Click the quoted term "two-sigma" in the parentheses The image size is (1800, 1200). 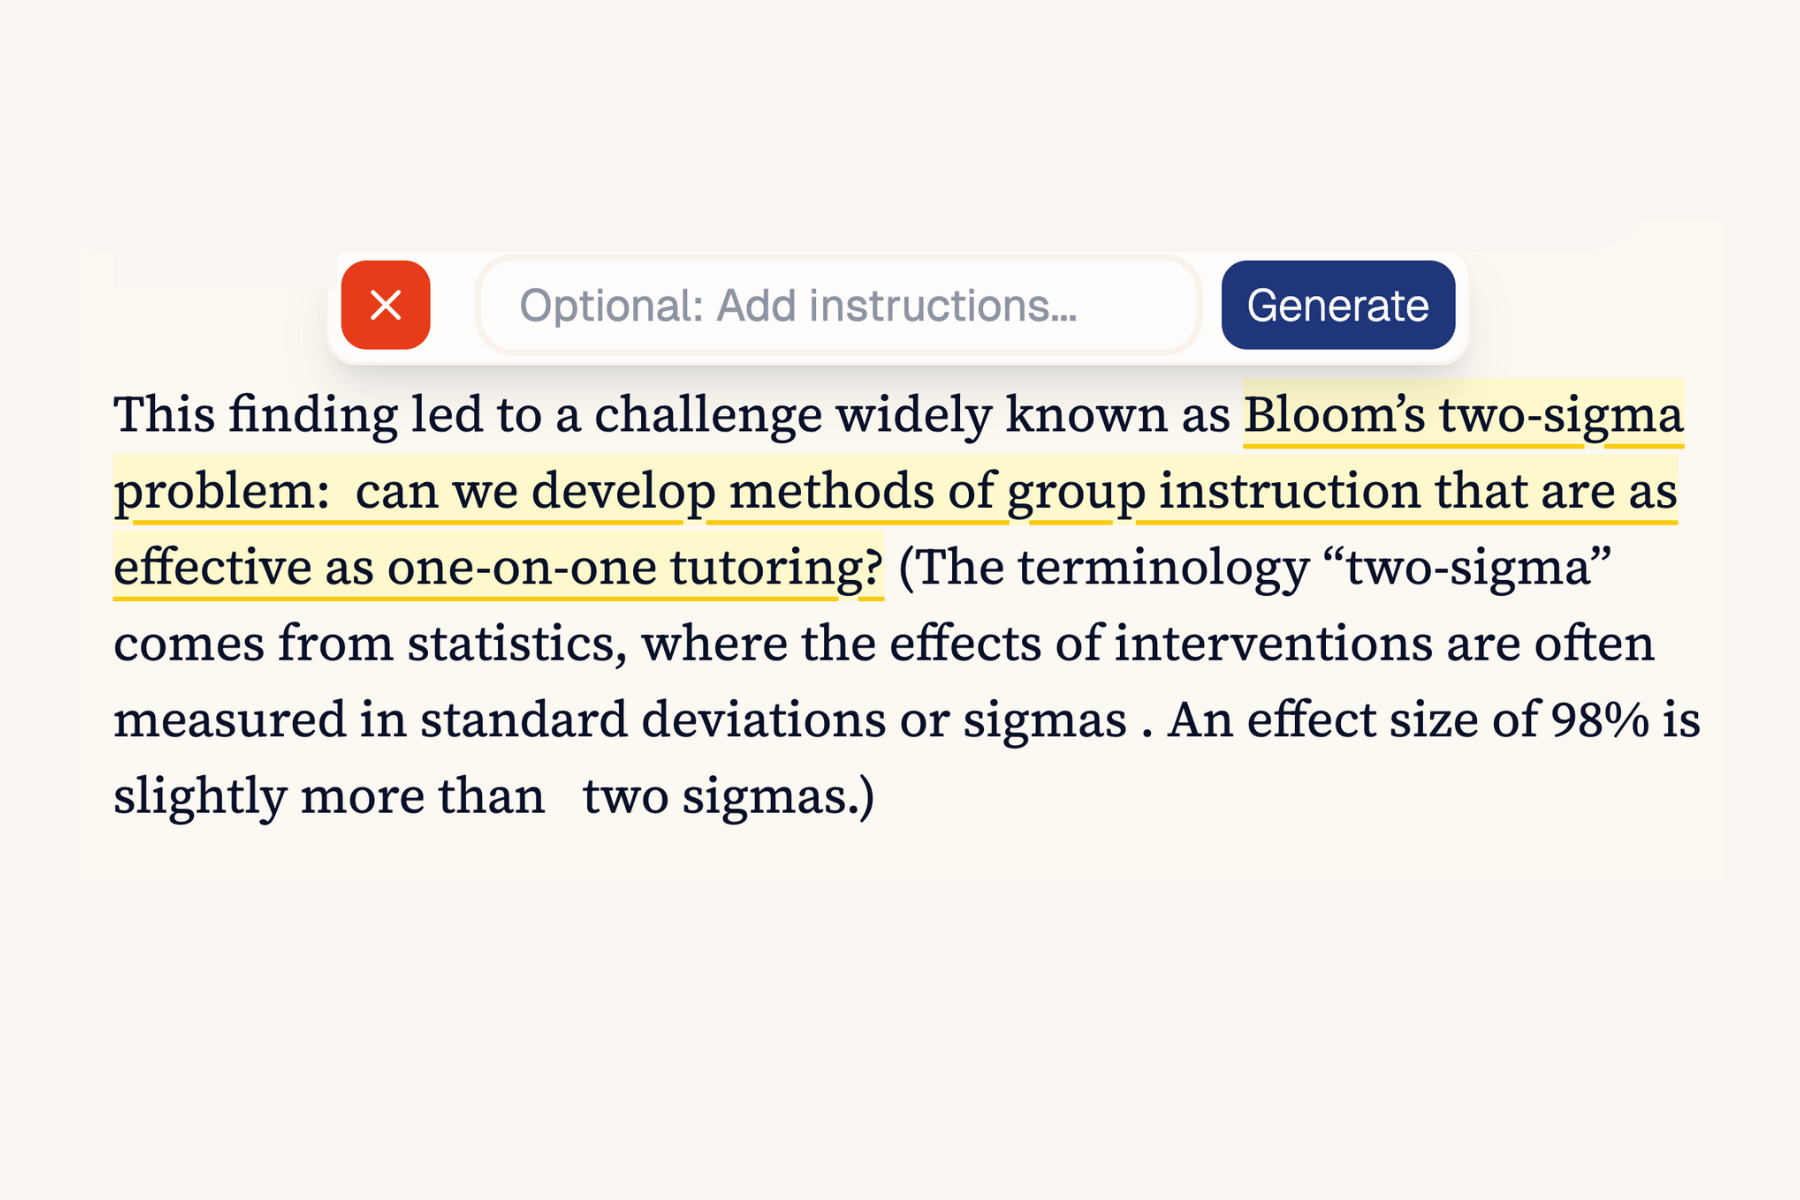pos(1468,567)
